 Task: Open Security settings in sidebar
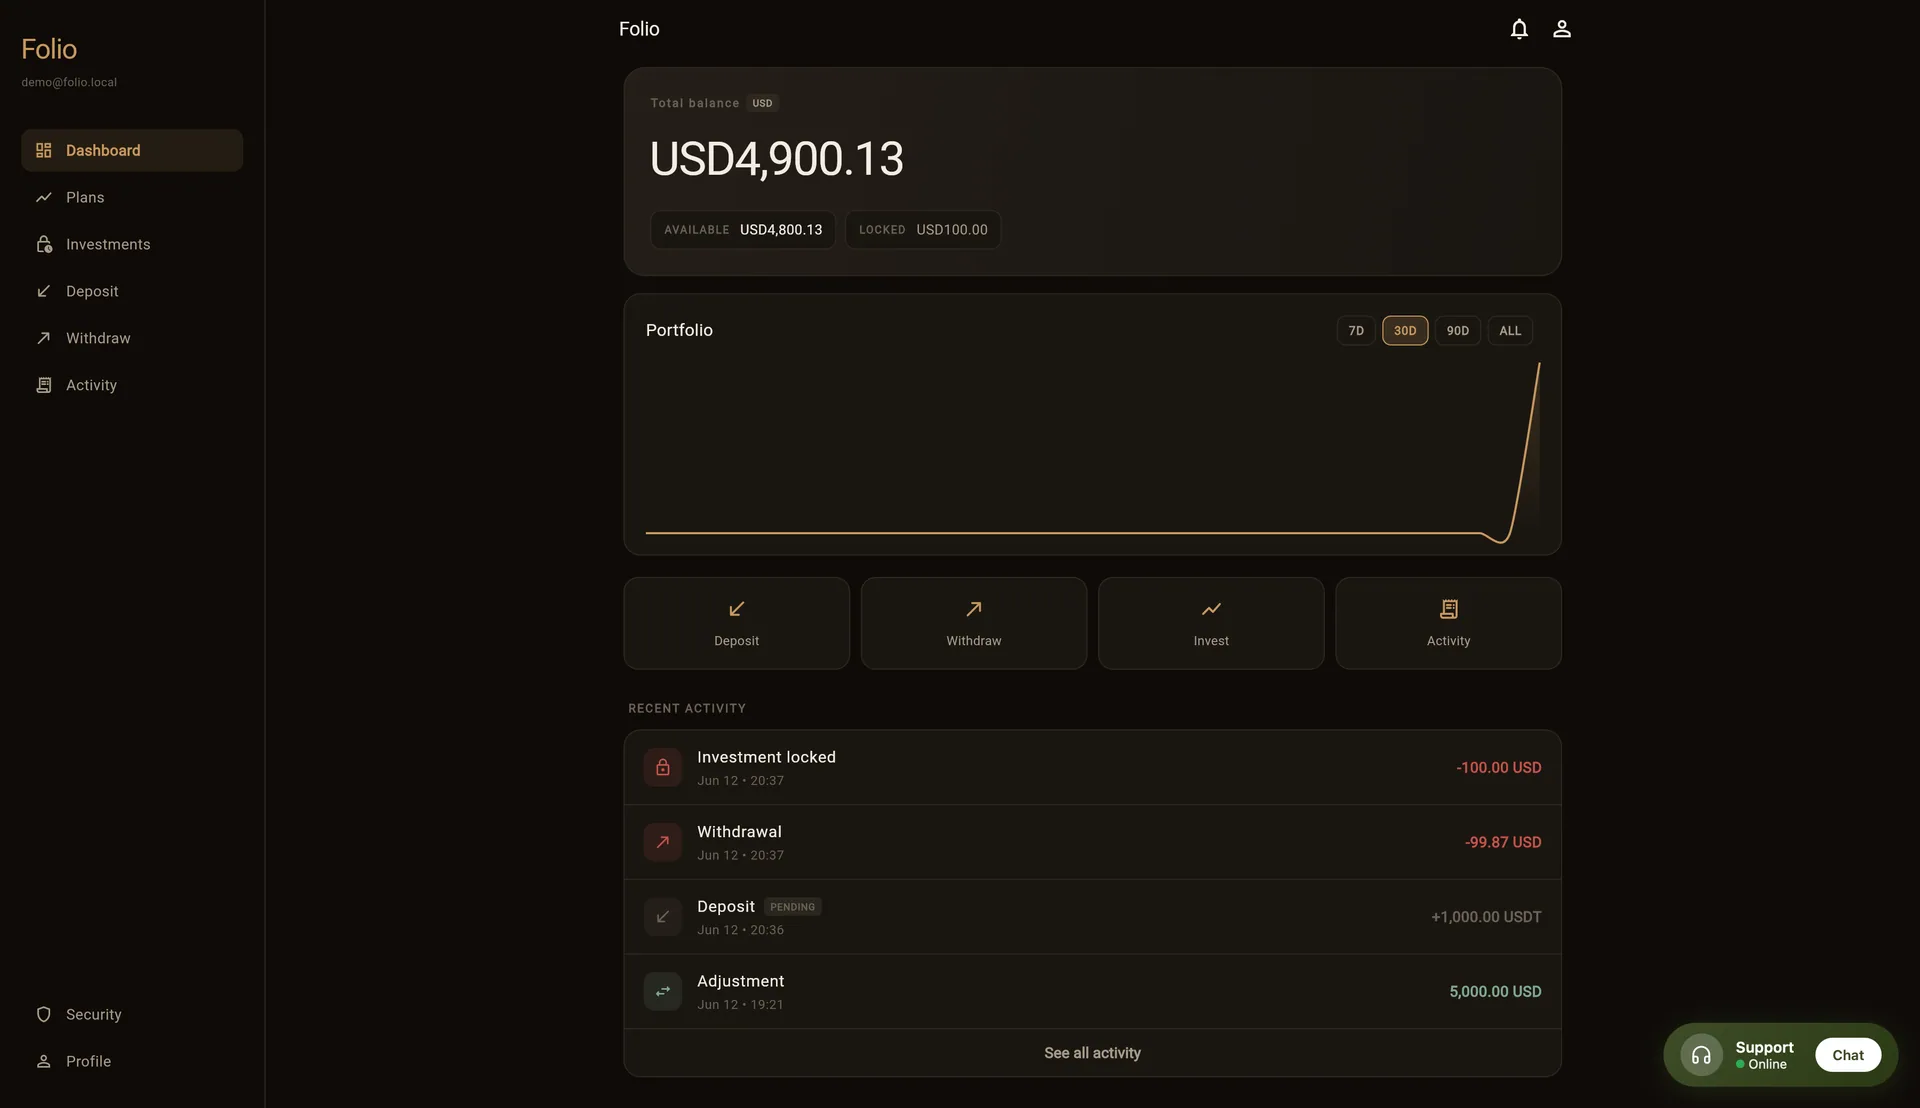(x=132, y=1014)
